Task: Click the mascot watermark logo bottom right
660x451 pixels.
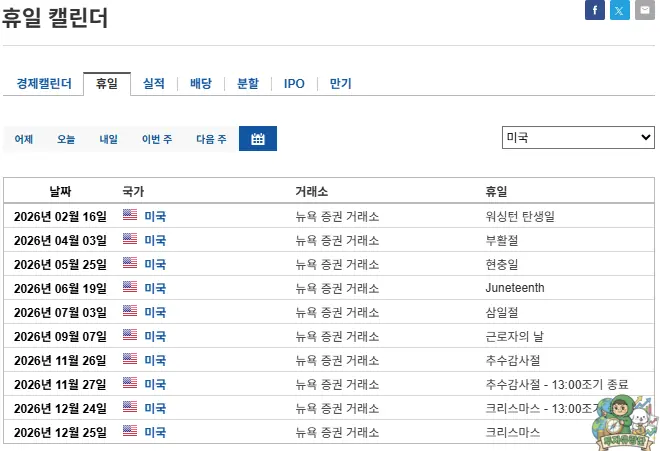Action: [x=621, y=420]
